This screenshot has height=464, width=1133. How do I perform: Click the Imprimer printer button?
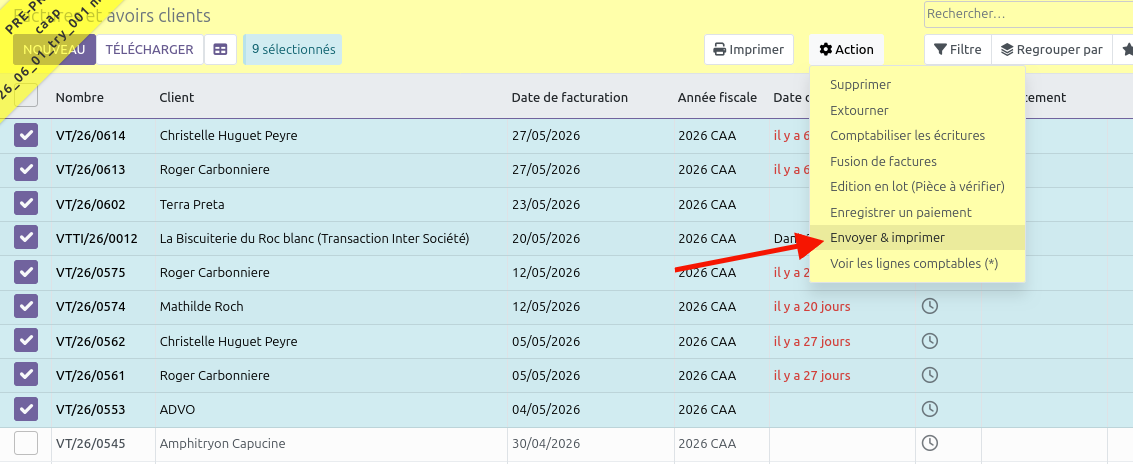pyautogui.click(x=749, y=49)
